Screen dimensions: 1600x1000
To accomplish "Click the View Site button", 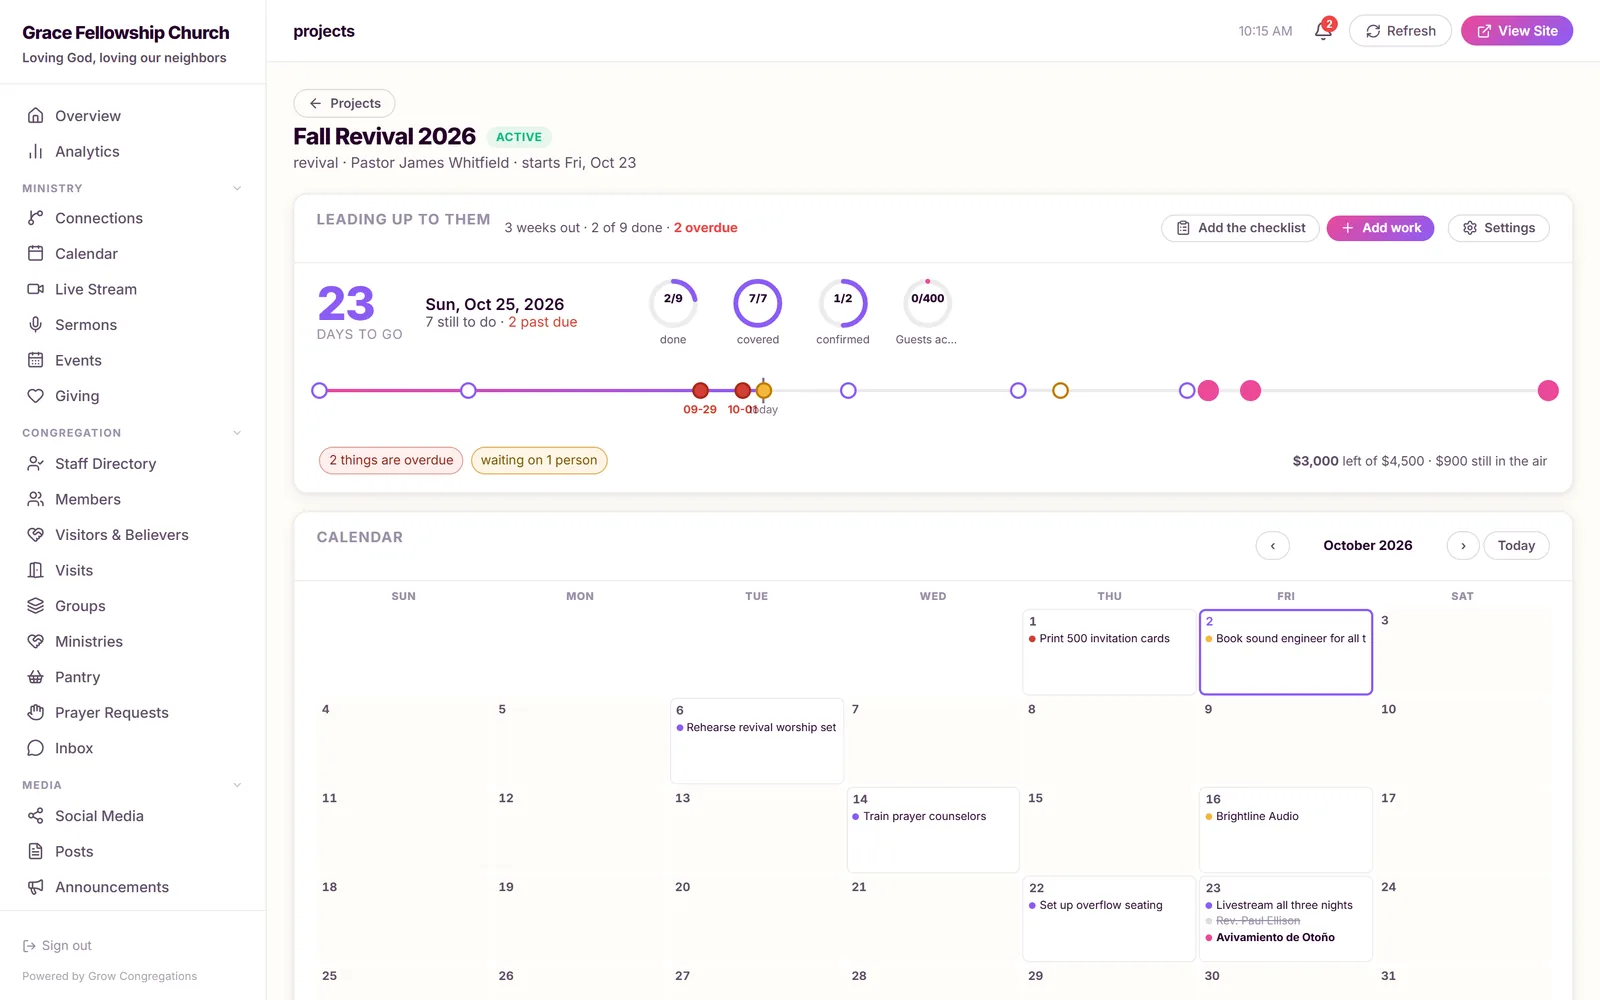I will 1517,31.
